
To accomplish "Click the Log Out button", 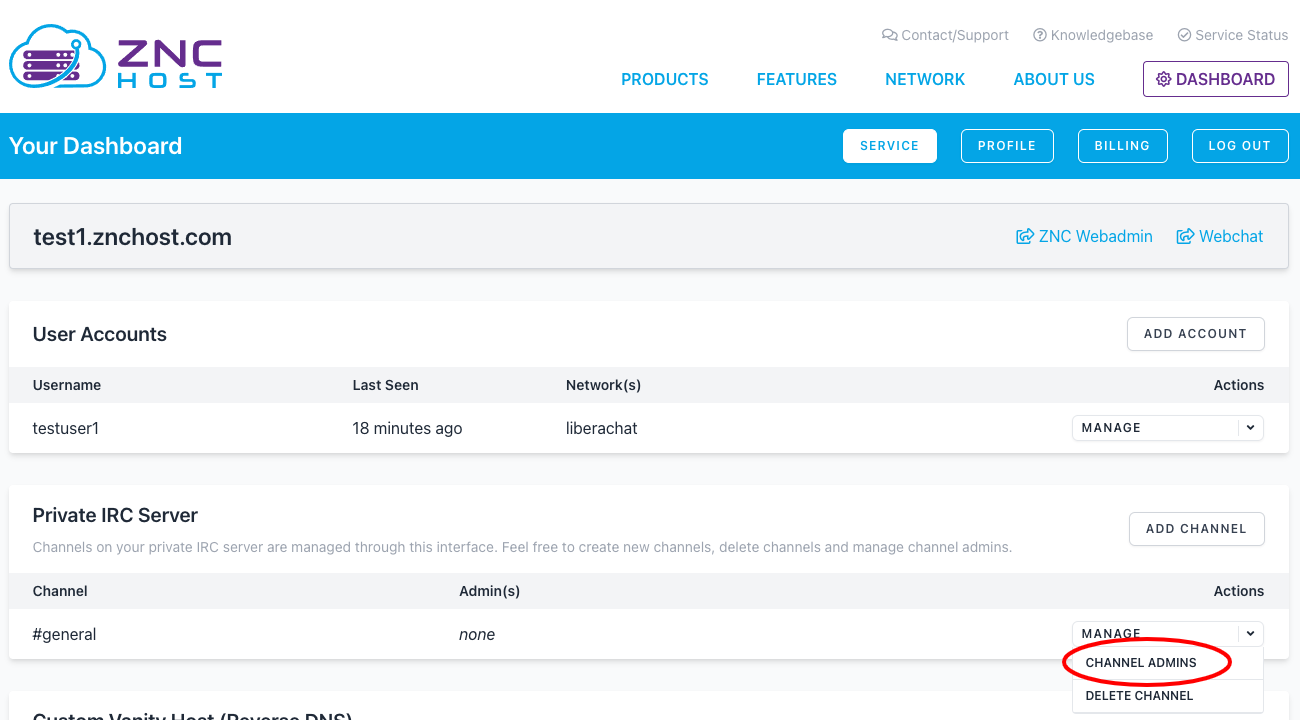I will pos(1239,146).
